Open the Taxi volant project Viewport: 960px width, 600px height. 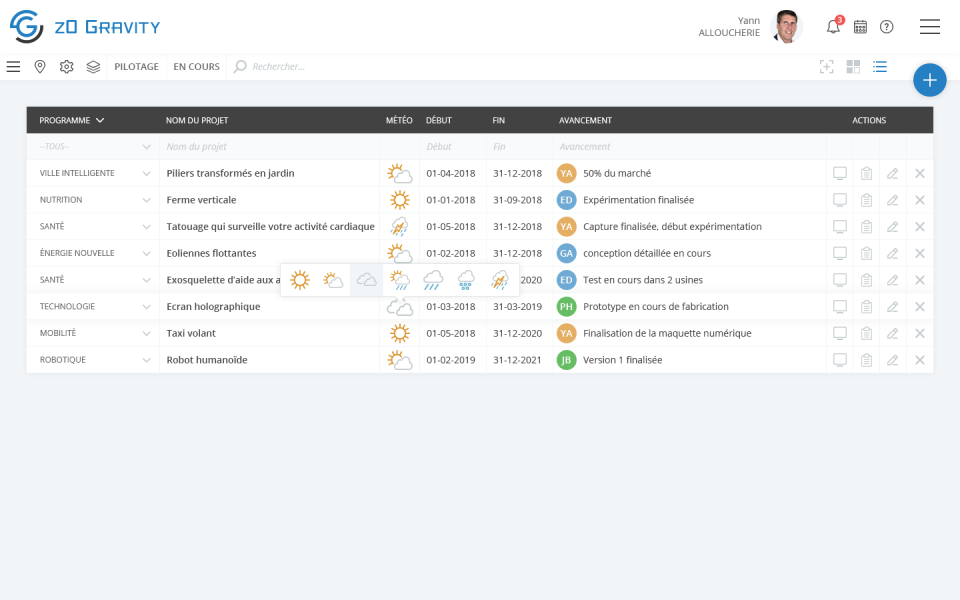(x=191, y=334)
